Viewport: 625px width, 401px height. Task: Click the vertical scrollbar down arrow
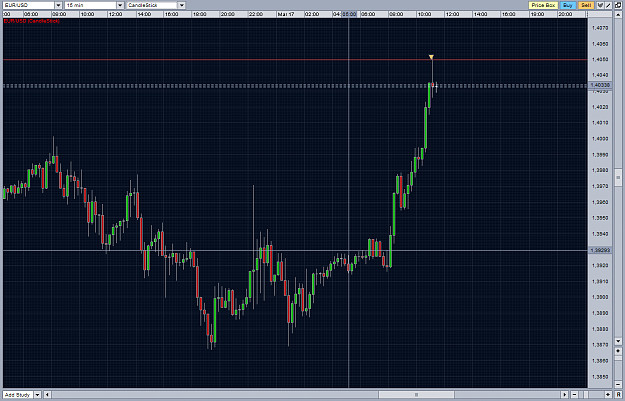click(618, 341)
